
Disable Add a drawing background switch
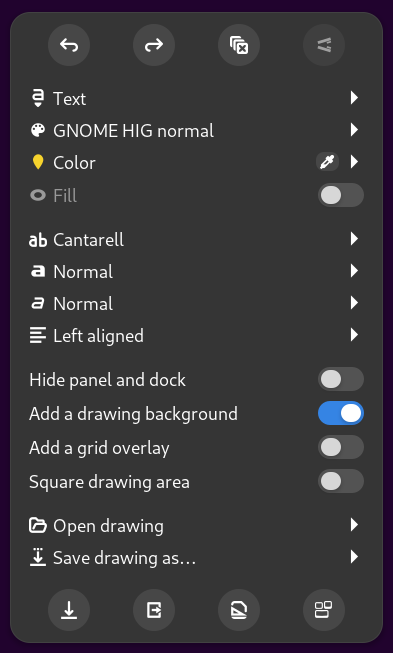pos(341,414)
